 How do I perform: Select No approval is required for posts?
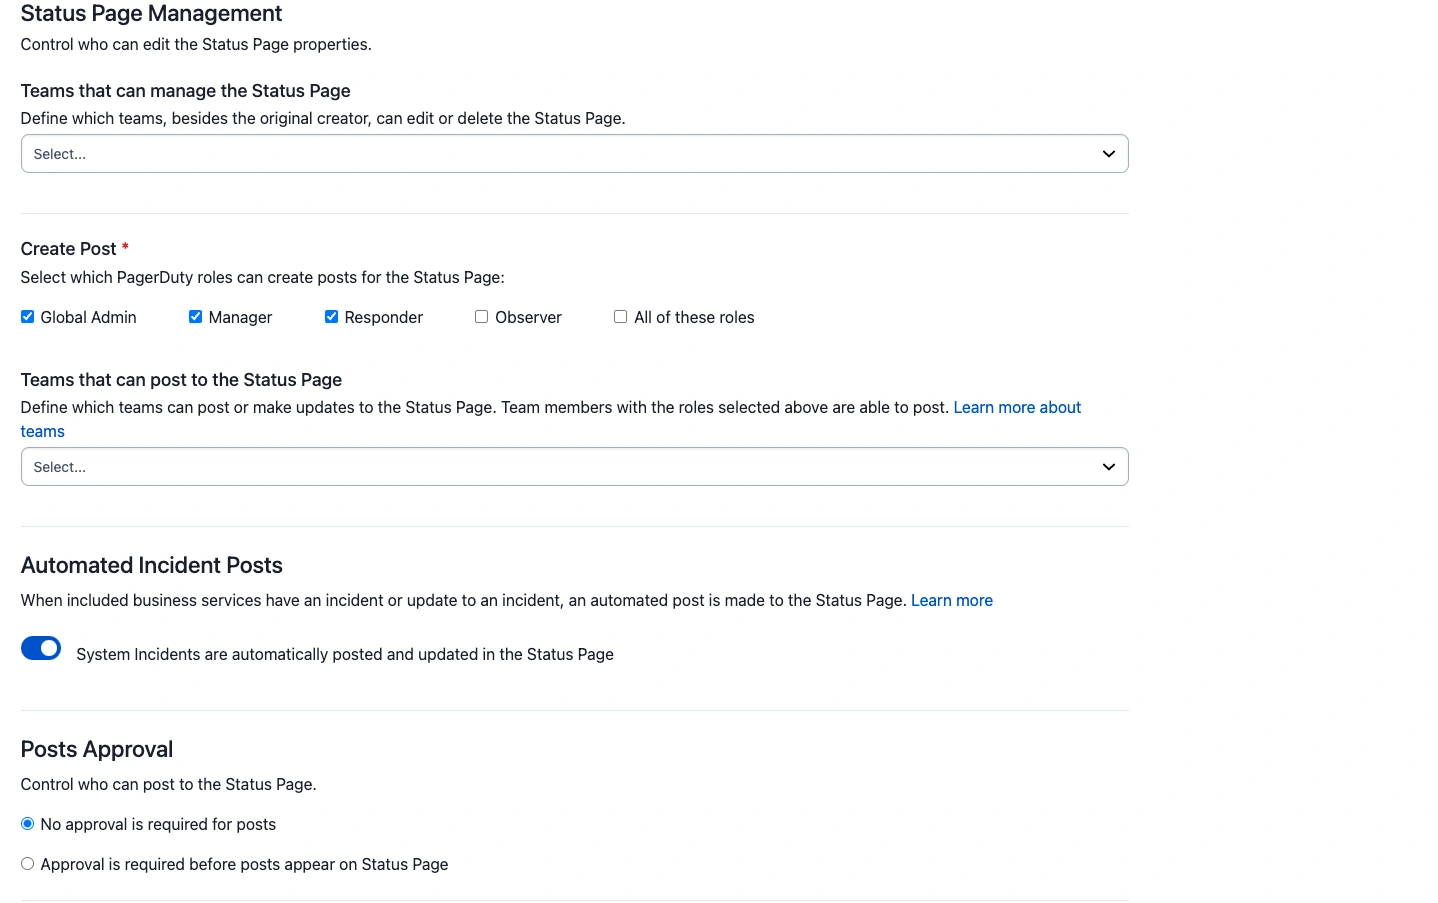pos(28,824)
